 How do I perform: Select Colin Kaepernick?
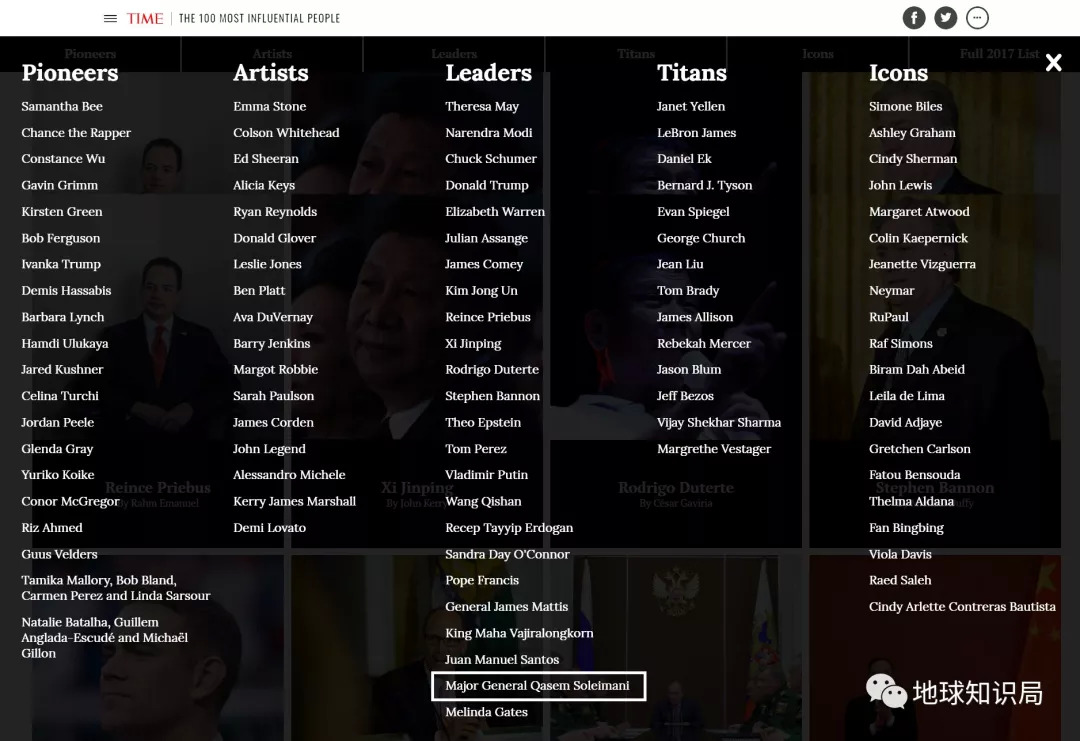[x=918, y=238]
